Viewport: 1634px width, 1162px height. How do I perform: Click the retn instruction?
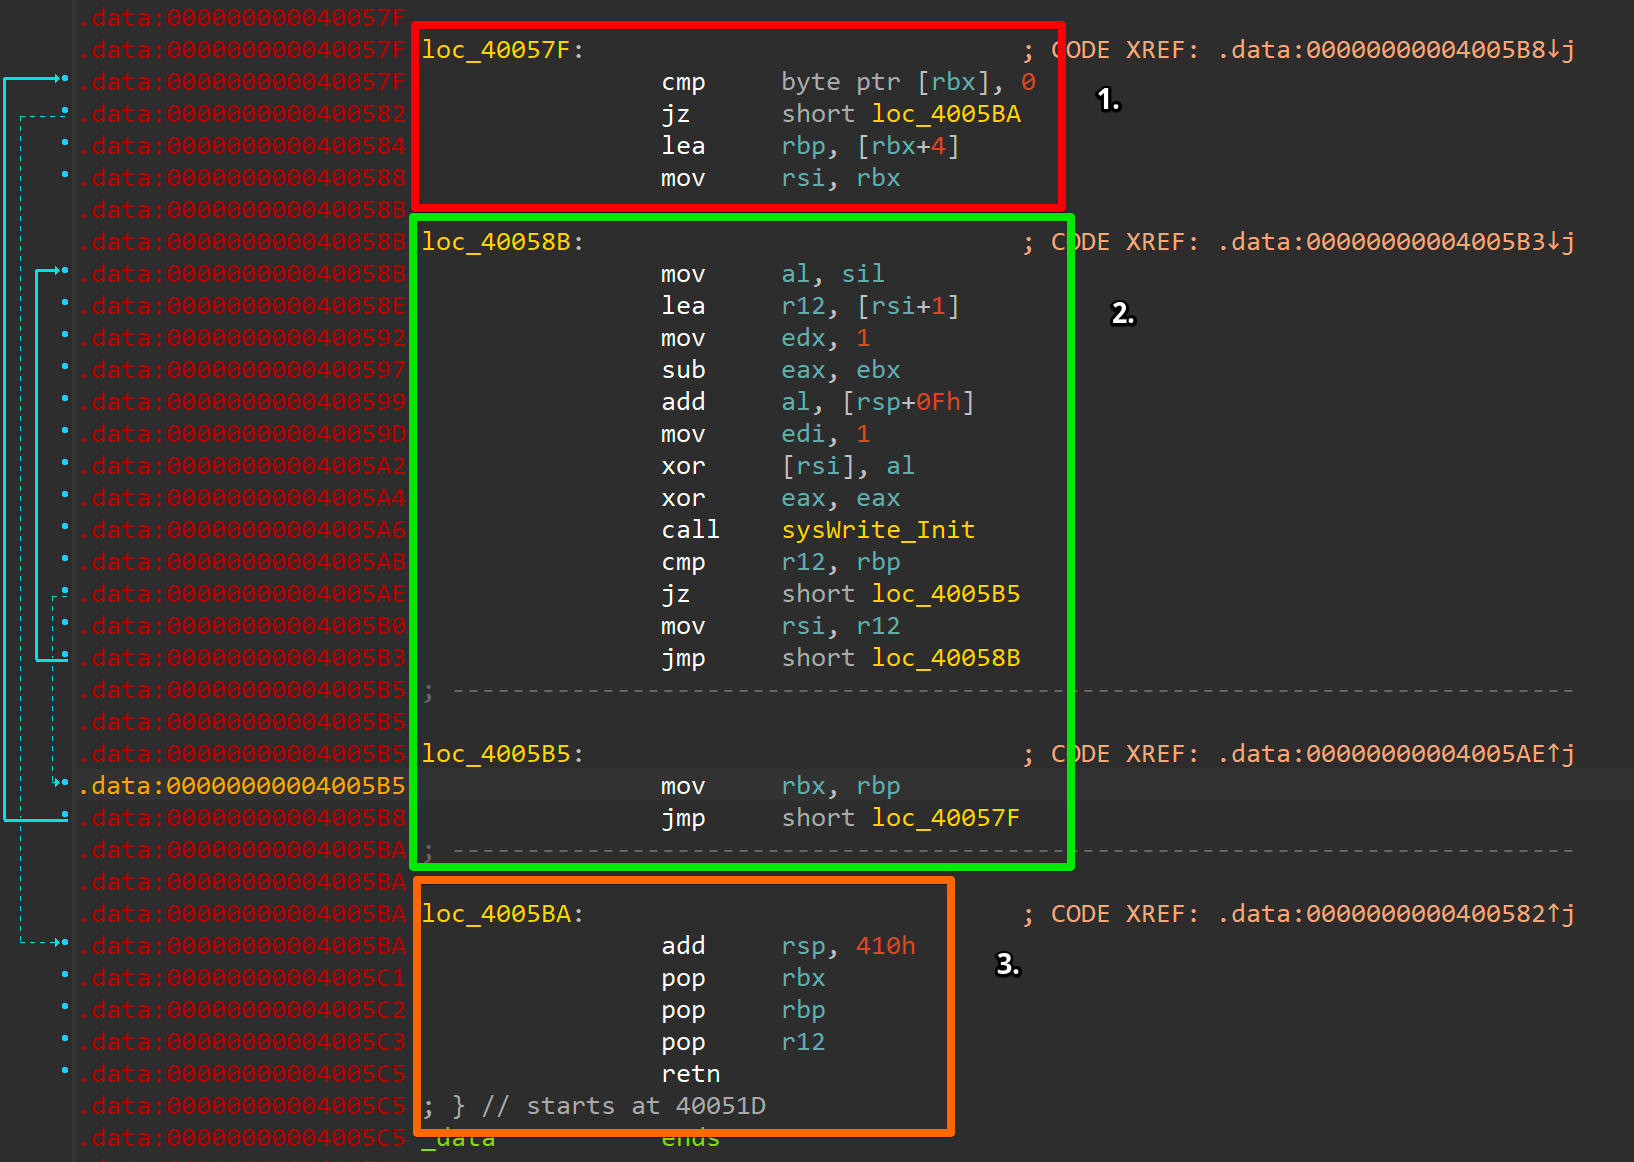coord(690,1074)
